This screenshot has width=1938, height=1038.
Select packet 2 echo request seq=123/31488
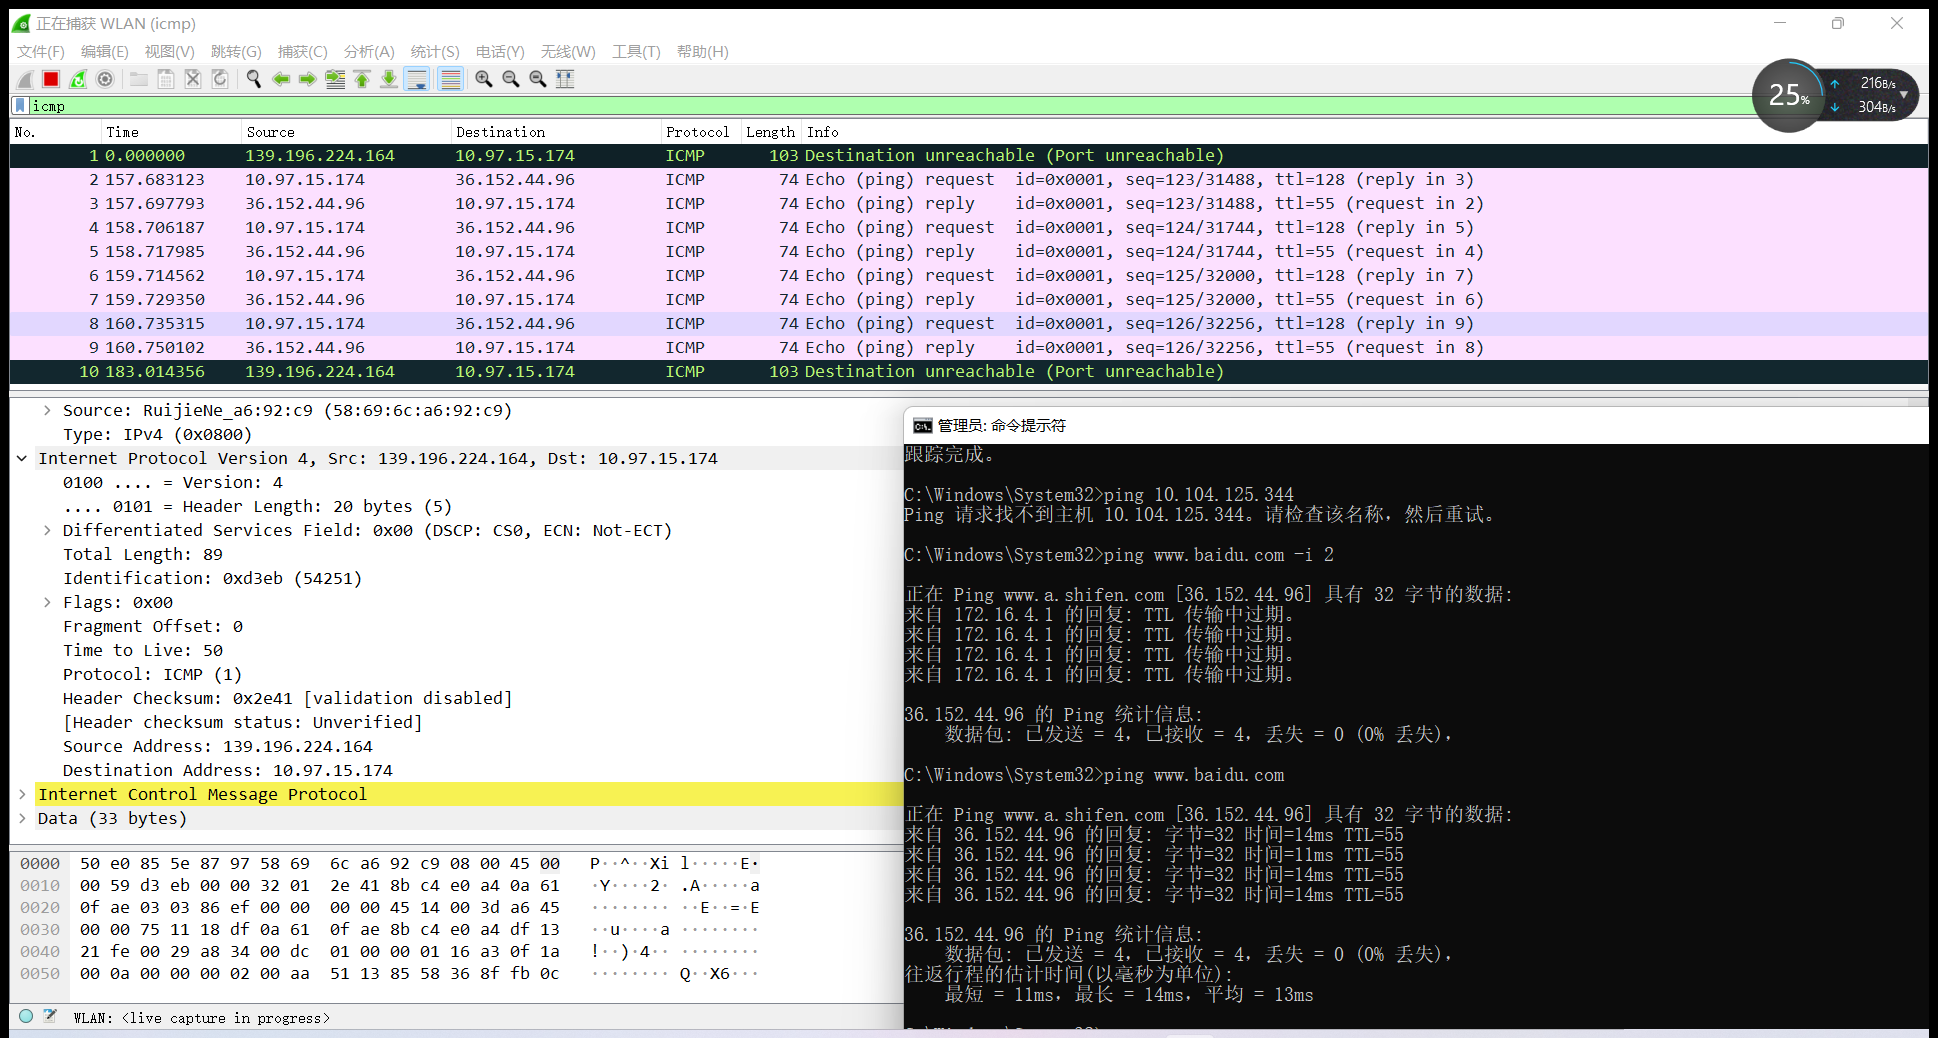(x=969, y=180)
